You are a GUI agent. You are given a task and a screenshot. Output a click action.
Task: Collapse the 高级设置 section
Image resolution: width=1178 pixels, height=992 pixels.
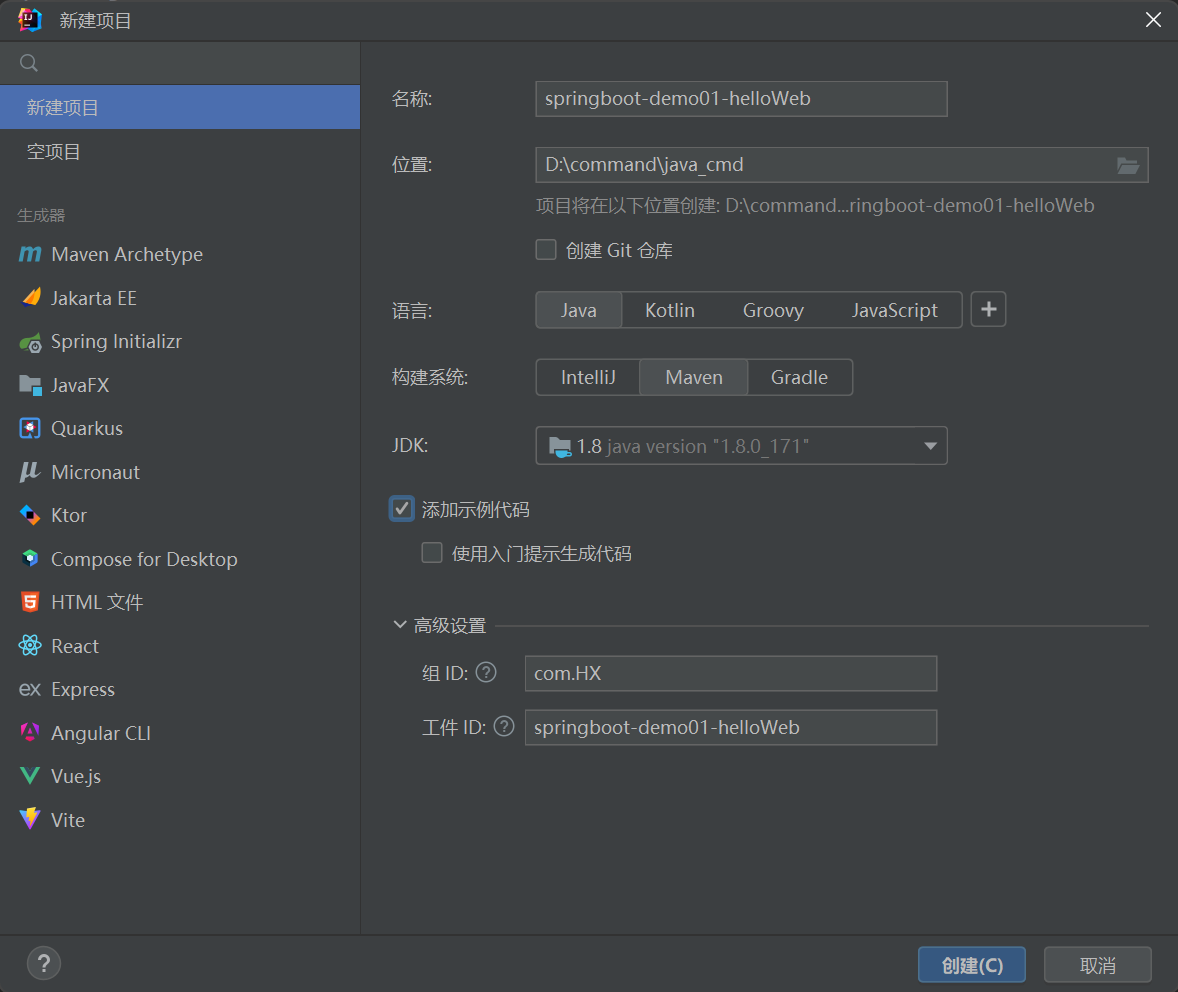(x=401, y=626)
